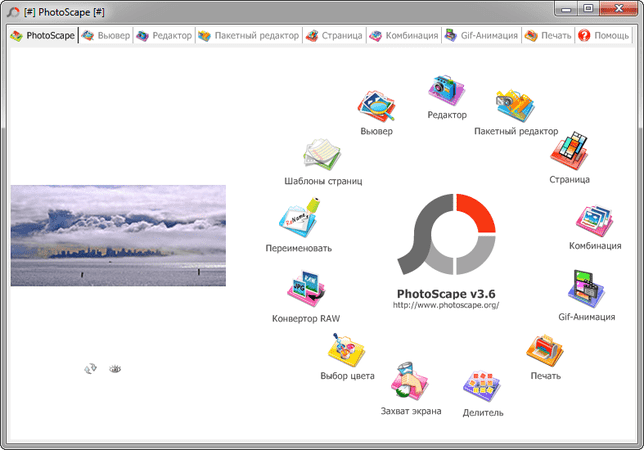Open the Пакетный редактор circle icon
The image size is (644, 450).
pyautogui.click(x=516, y=106)
